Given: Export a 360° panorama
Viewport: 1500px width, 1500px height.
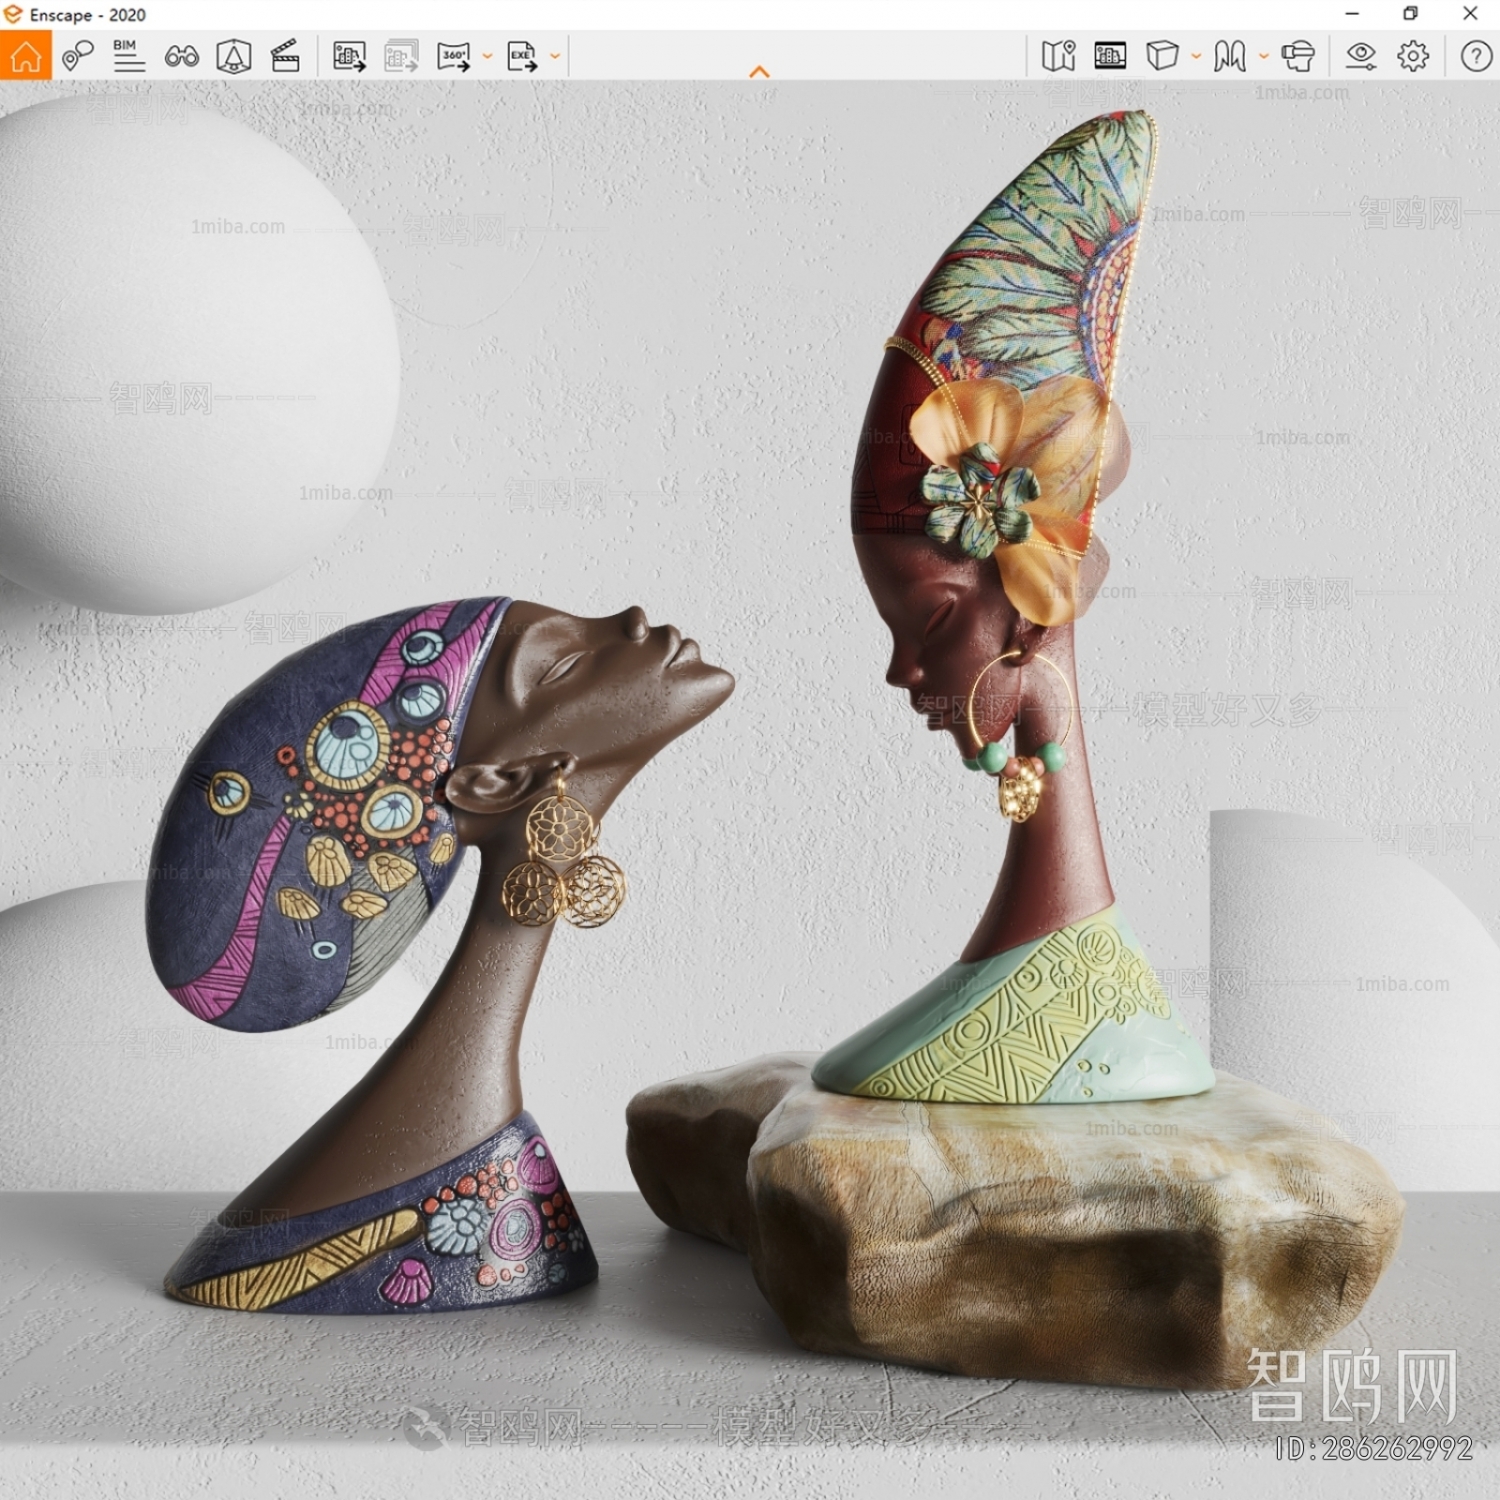Looking at the screenshot, I should pos(454,56).
